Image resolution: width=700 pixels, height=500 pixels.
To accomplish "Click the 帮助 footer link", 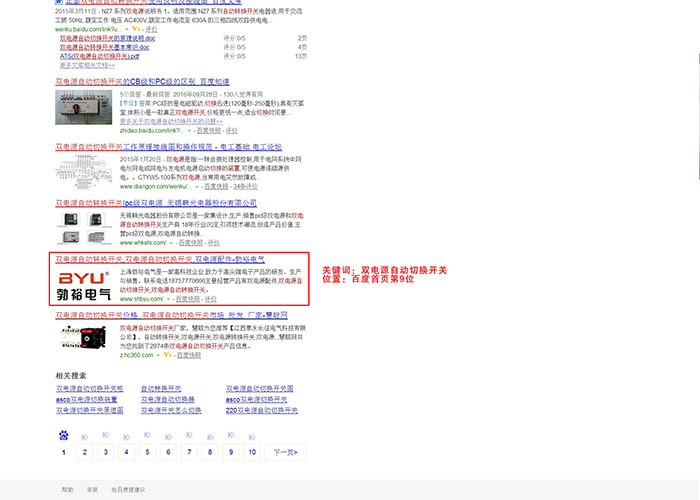I will [x=68, y=490].
